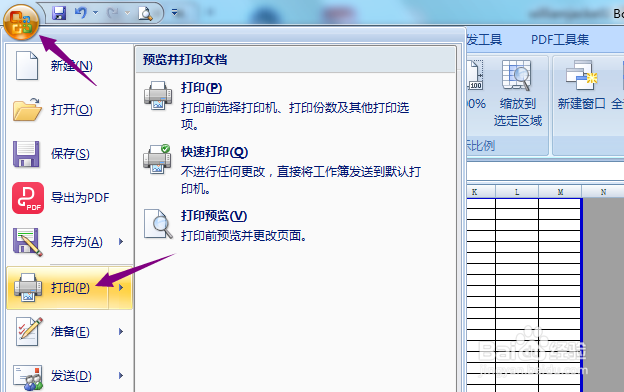
Task: Click the 打开(O) folder icon
Action: [27, 109]
